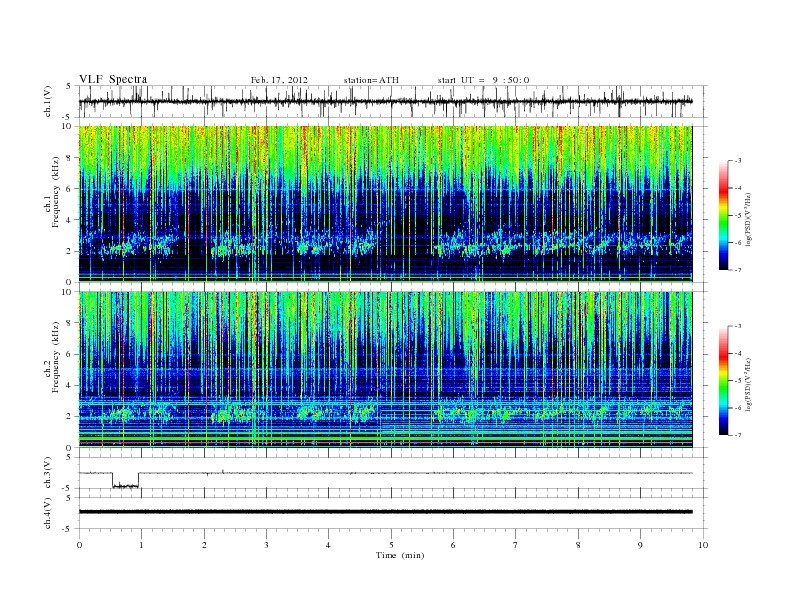Click the "-5" tick on the lower color bar
Screen dimensions: 792x612
point(737,381)
